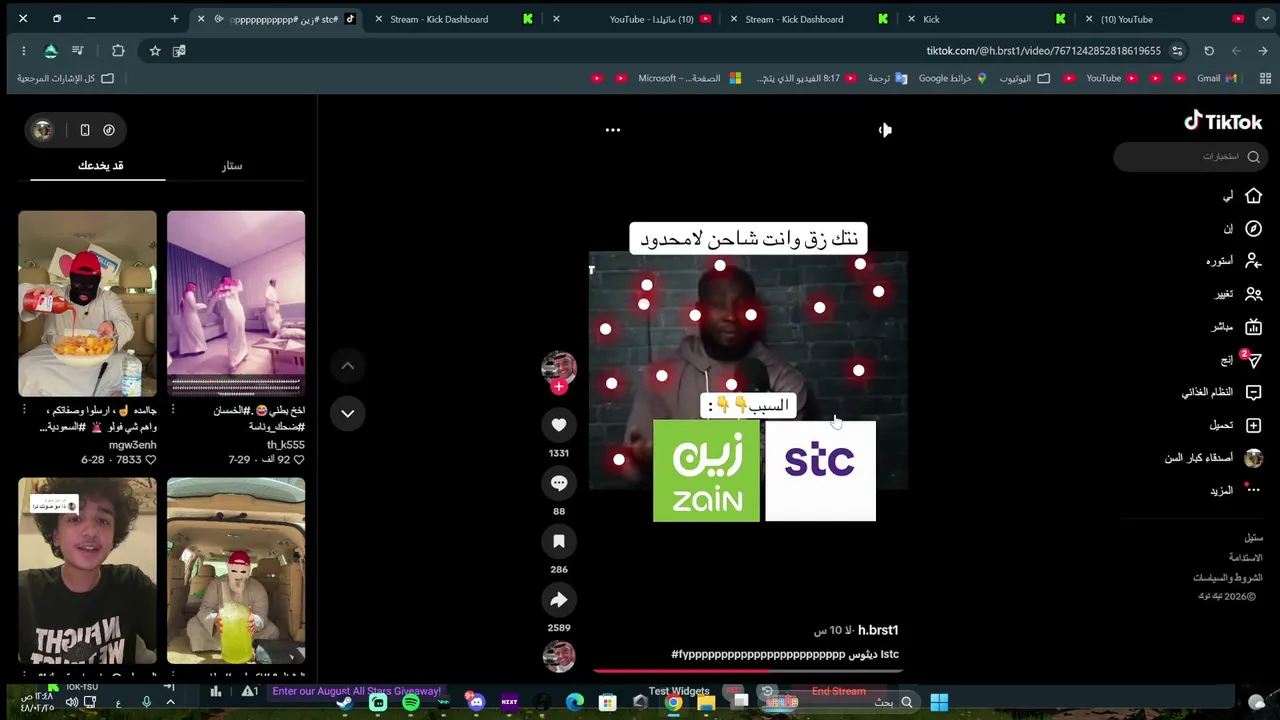
Task: Open the Chrome three-dot menu
Action: (x=23, y=51)
